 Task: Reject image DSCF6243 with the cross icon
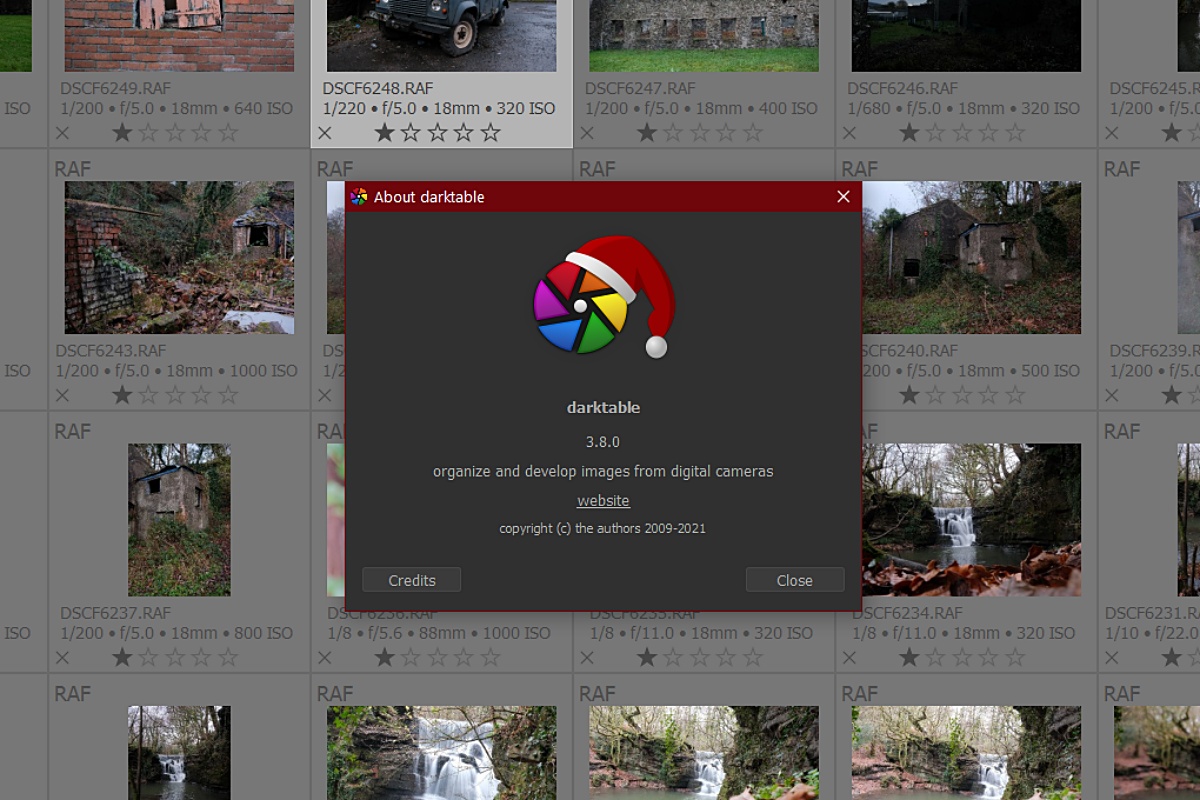click(62, 394)
